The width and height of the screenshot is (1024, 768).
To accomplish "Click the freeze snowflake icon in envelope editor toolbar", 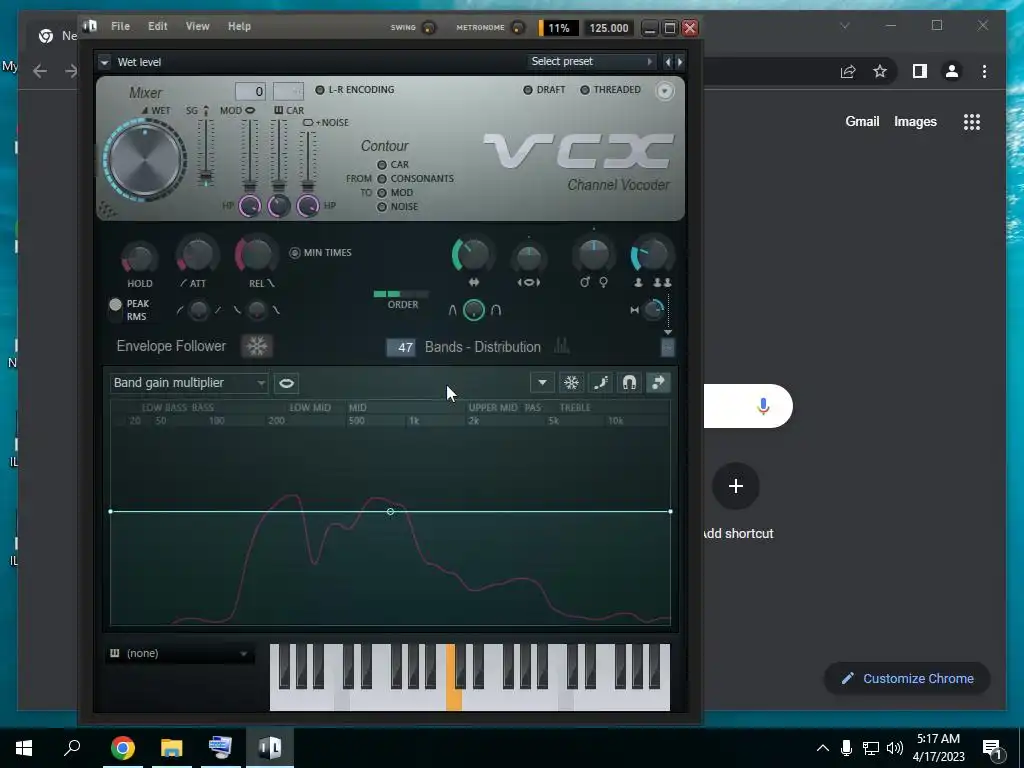I will point(571,383).
